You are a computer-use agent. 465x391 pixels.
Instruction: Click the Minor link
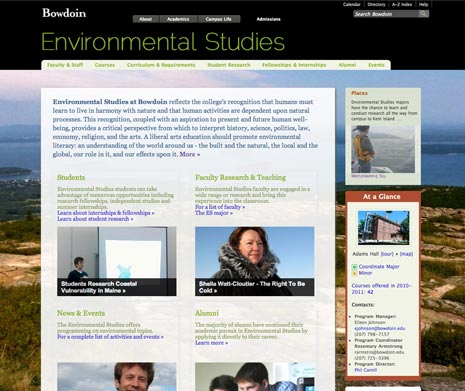click(x=365, y=273)
